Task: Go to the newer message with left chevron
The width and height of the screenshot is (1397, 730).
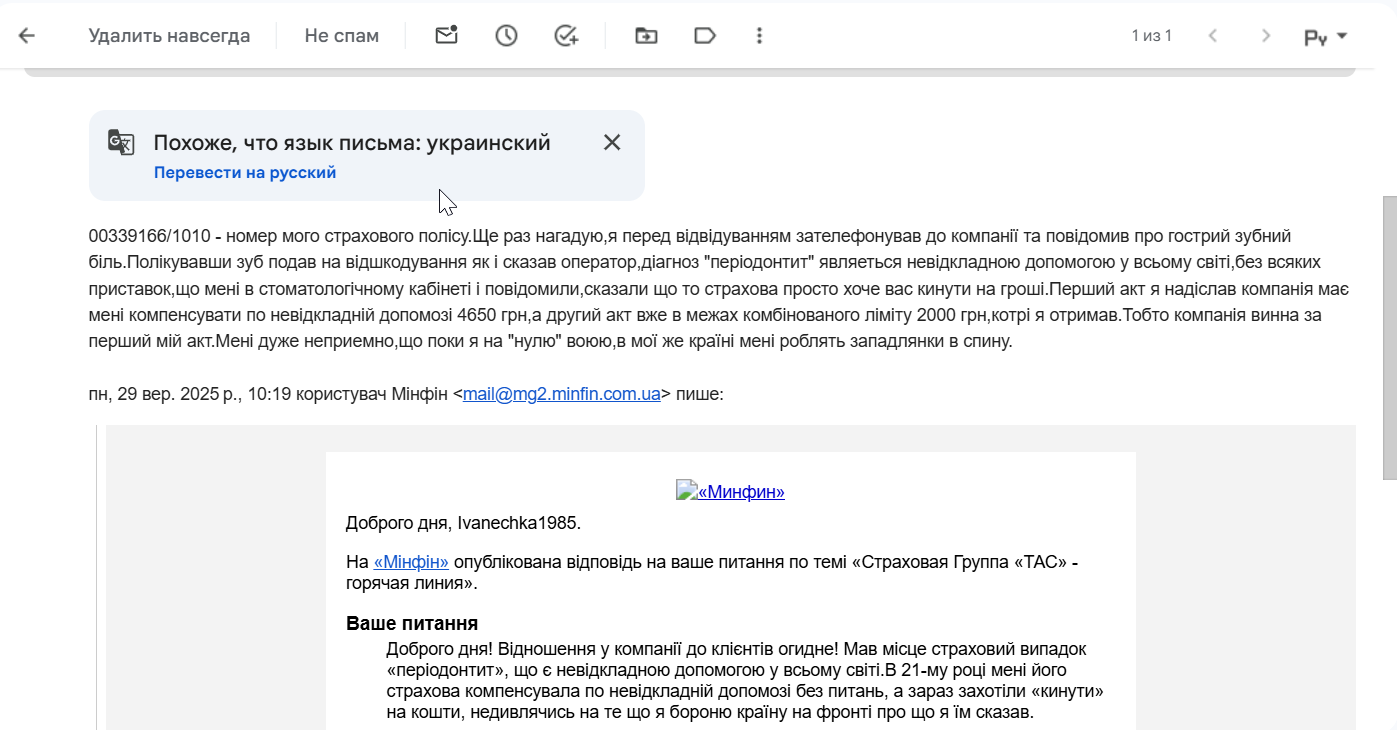Action: 1213,36
